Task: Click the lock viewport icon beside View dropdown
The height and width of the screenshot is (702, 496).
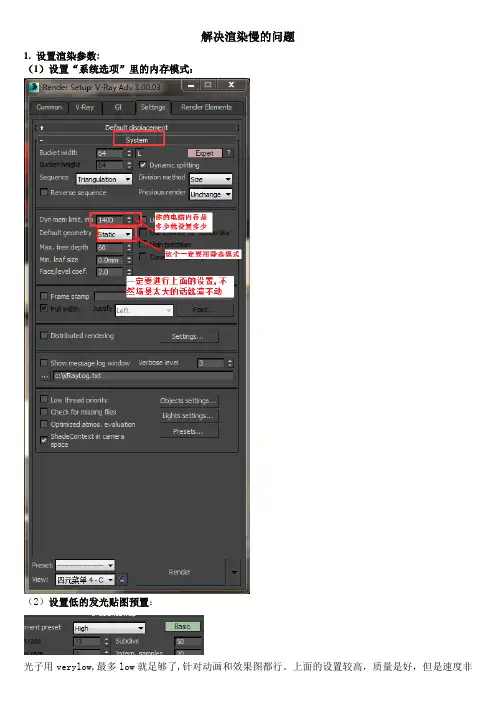Action: point(122,579)
